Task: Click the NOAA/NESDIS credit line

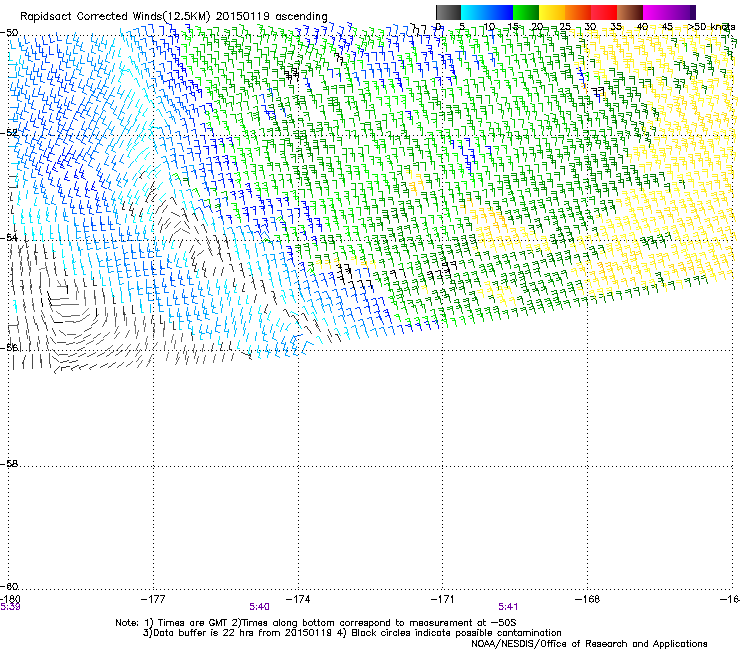Action: (589, 644)
